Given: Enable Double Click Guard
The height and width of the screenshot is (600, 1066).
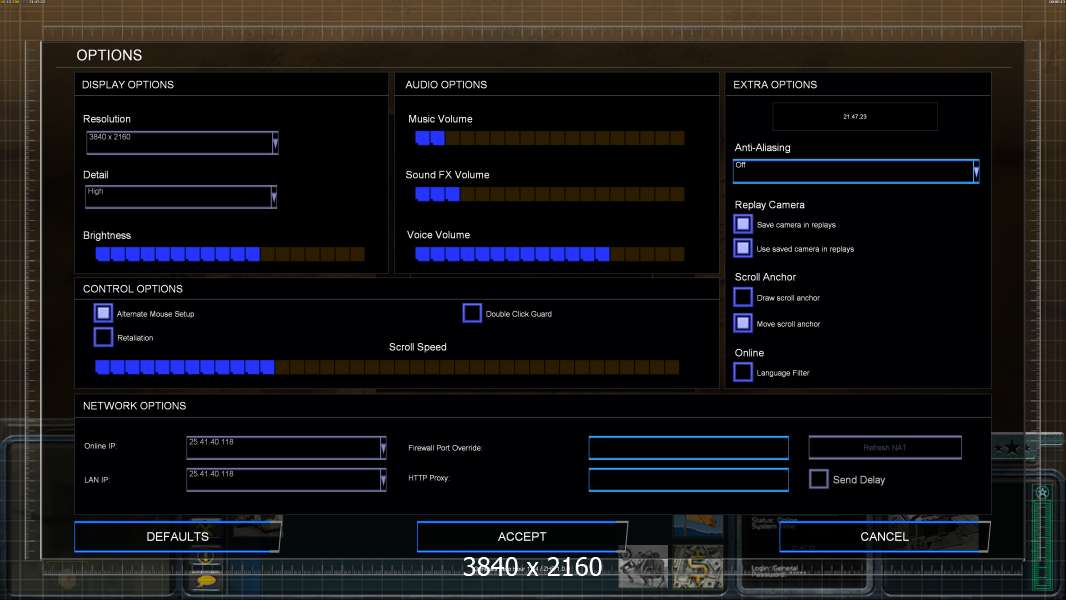Looking at the screenshot, I should pos(472,313).
